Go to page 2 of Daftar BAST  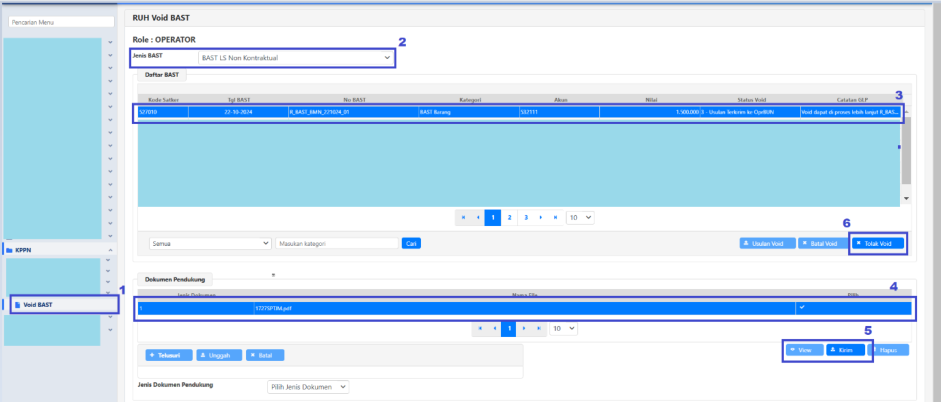[509, 217]
